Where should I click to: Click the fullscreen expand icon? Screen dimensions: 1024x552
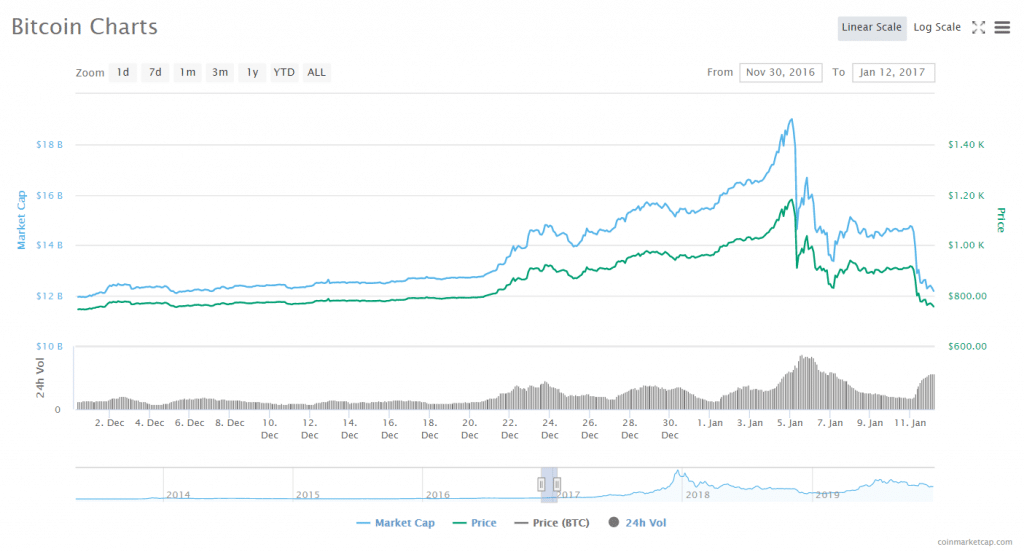pos(979,27)
